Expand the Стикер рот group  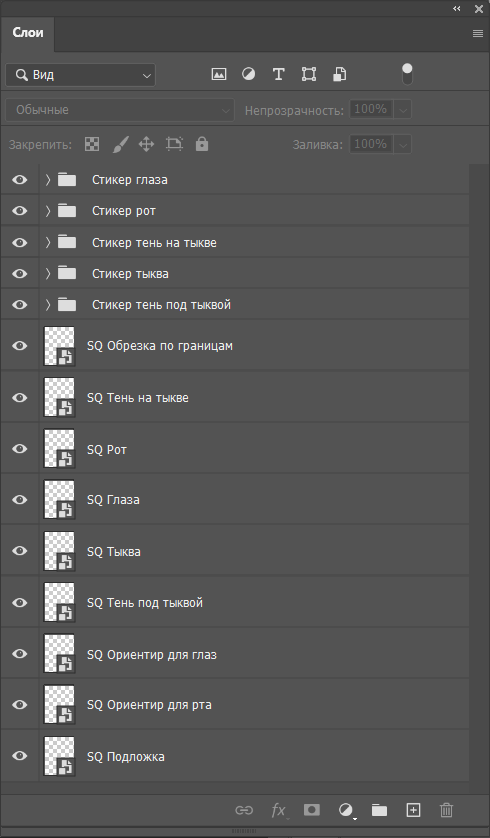(48, 211)
